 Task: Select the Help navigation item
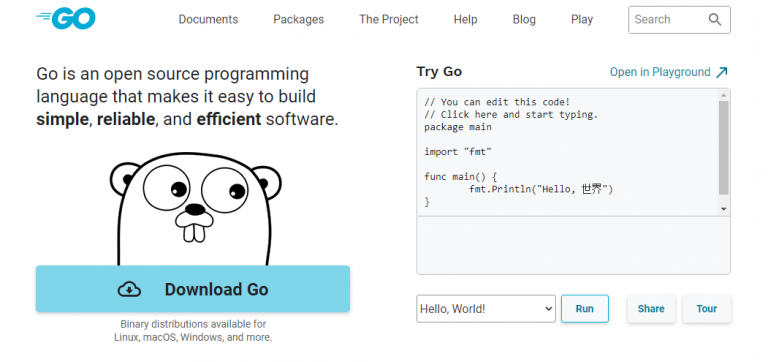click(x=465, y=20)
